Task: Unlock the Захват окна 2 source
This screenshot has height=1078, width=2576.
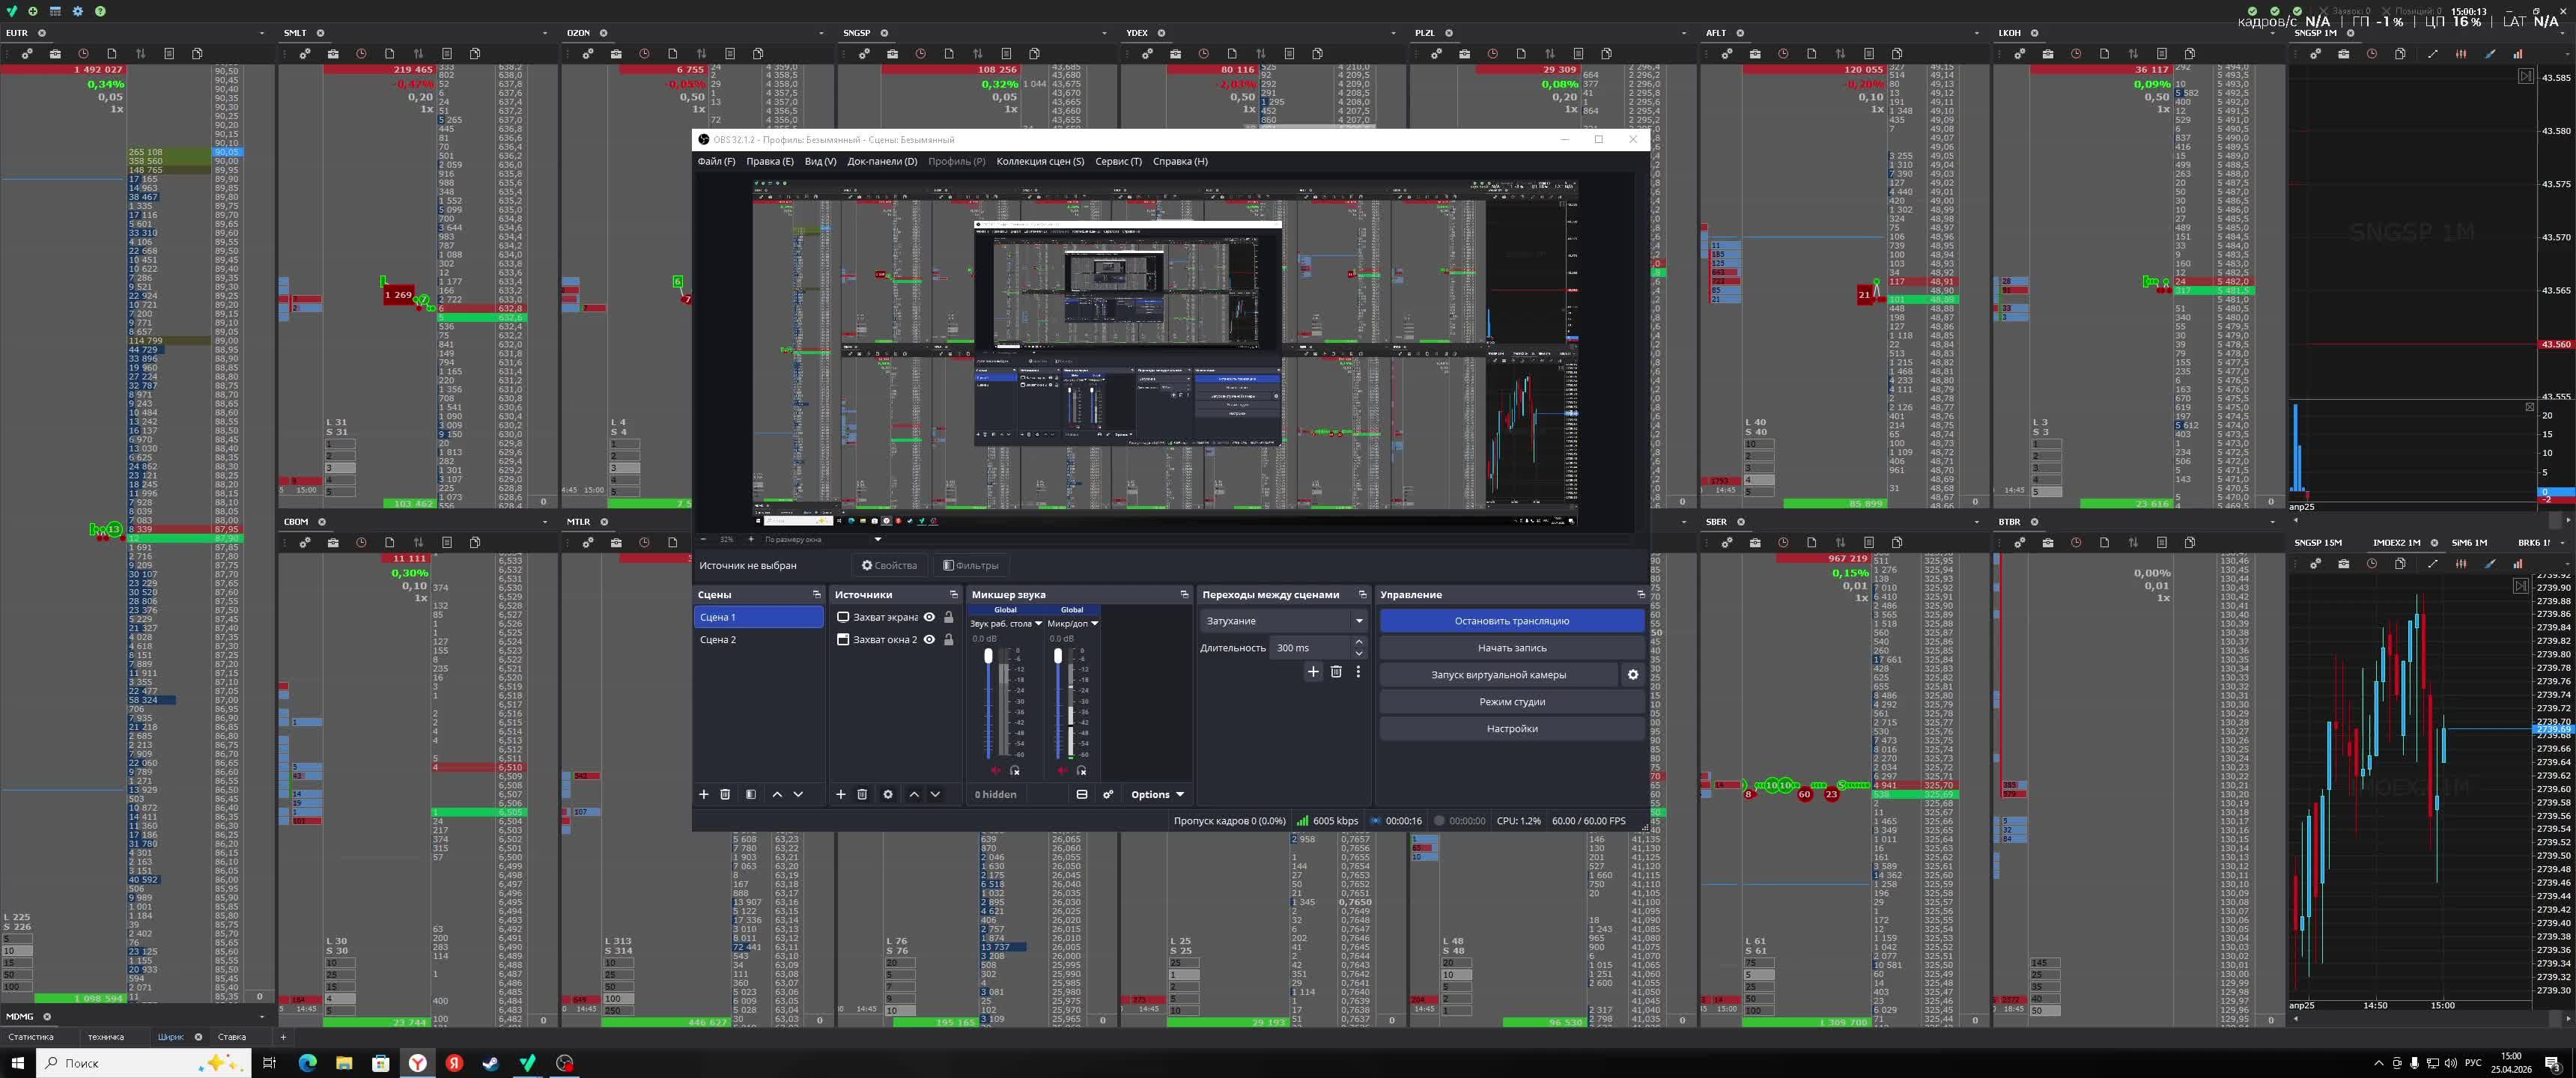Action: coord(949,640)
